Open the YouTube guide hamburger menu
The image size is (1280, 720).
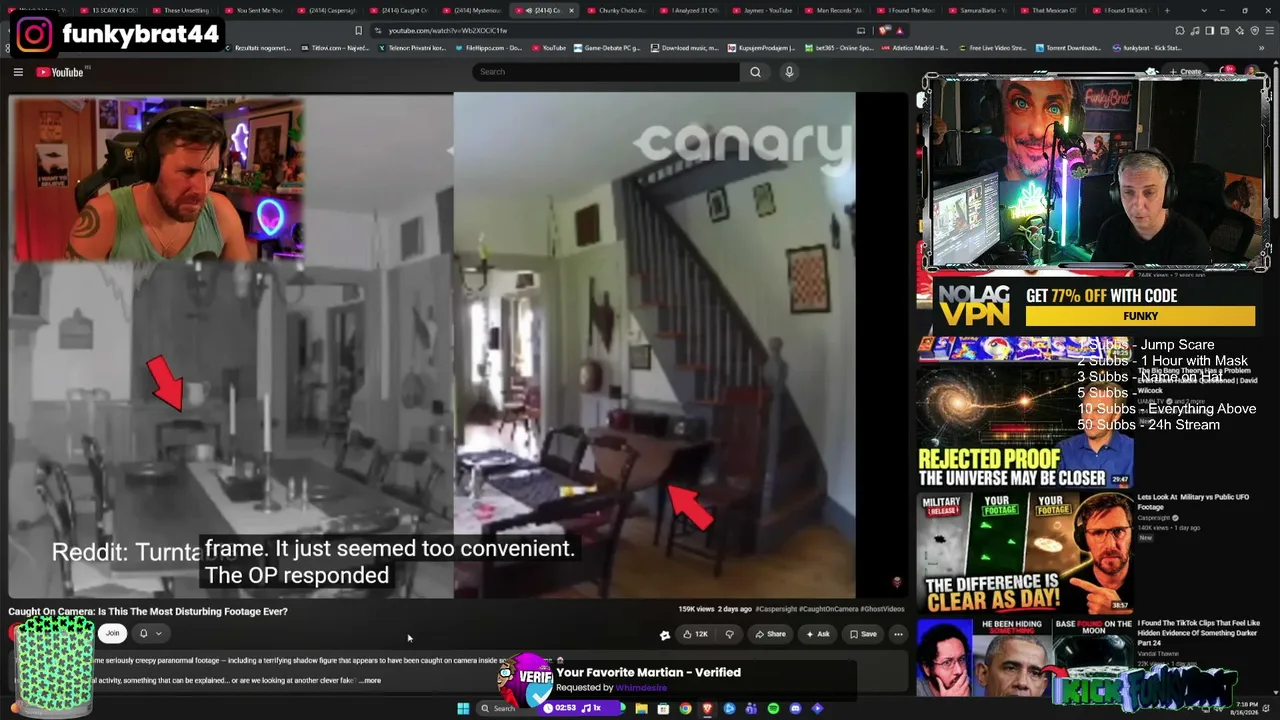18,72
